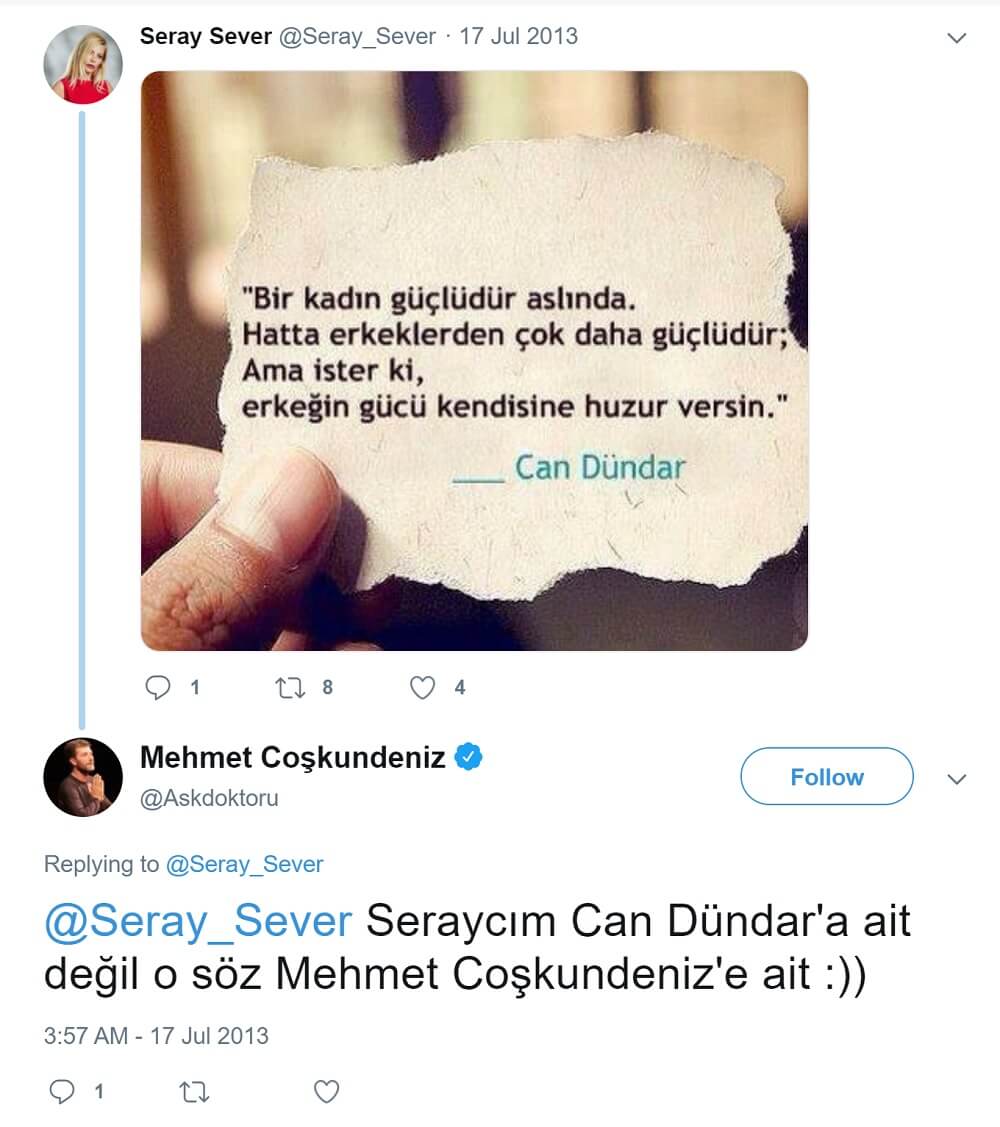Reply to Mehmet Coşkundeniz's tweet
1000x1127 pixels.
click(62, 1092)
